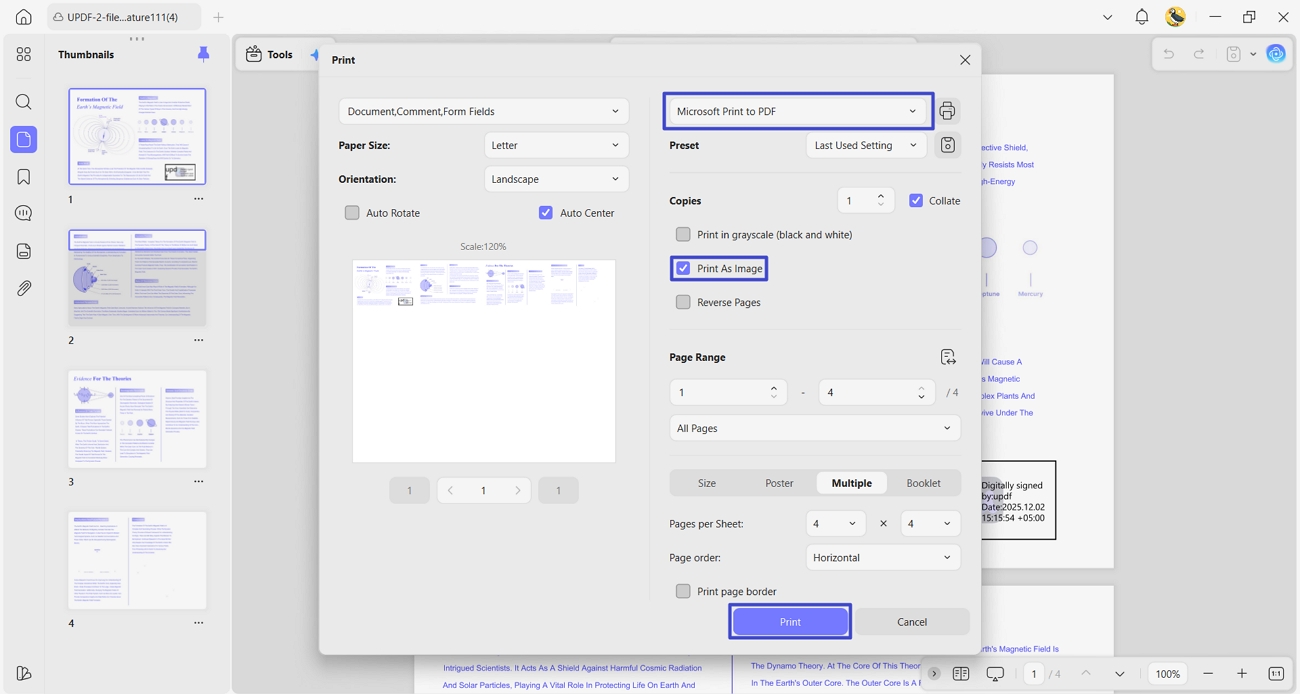The image size is (1300, 694).
Task: Toggle the Print As Image checkbox
Action: (x=683, y=269)
